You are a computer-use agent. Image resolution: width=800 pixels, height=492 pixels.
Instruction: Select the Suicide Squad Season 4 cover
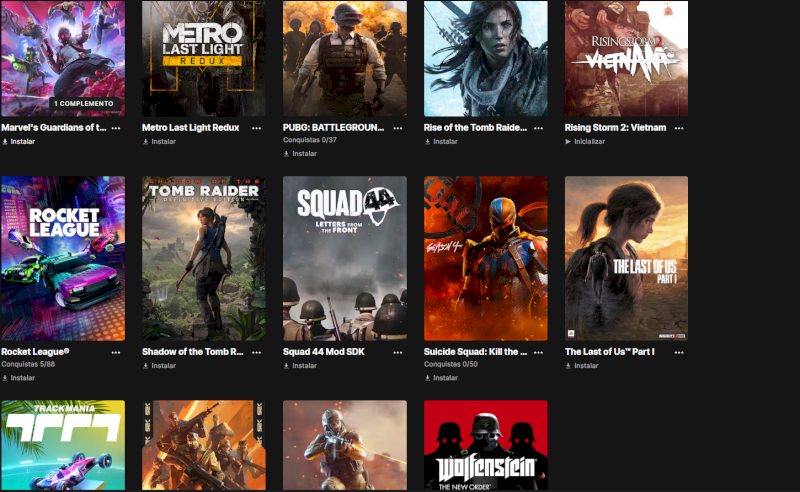click(486, 258)
